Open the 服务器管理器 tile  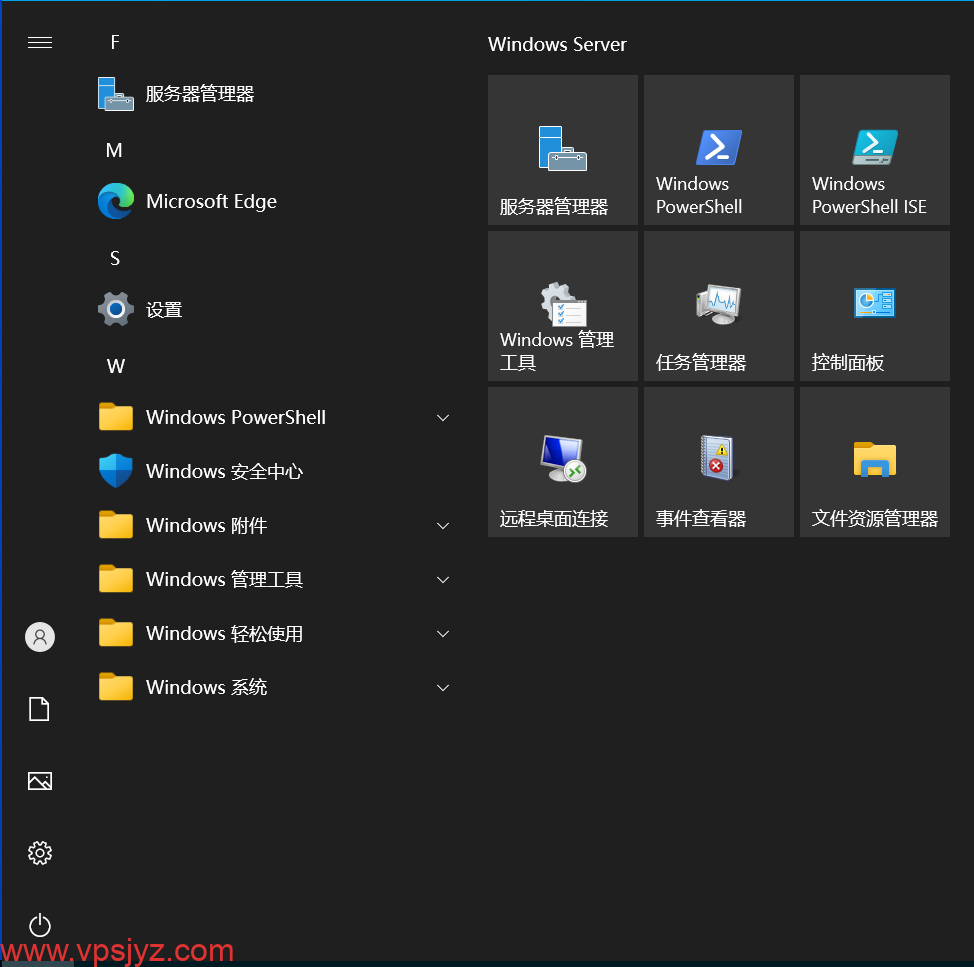(563, 150)
